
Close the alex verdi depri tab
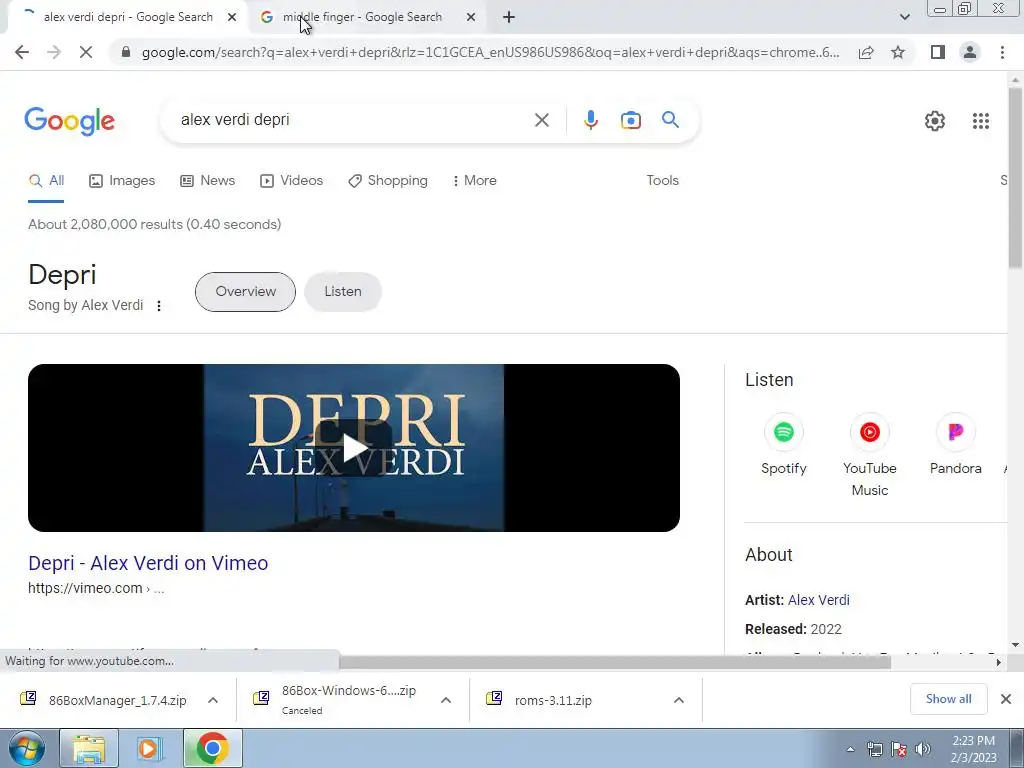232,17
